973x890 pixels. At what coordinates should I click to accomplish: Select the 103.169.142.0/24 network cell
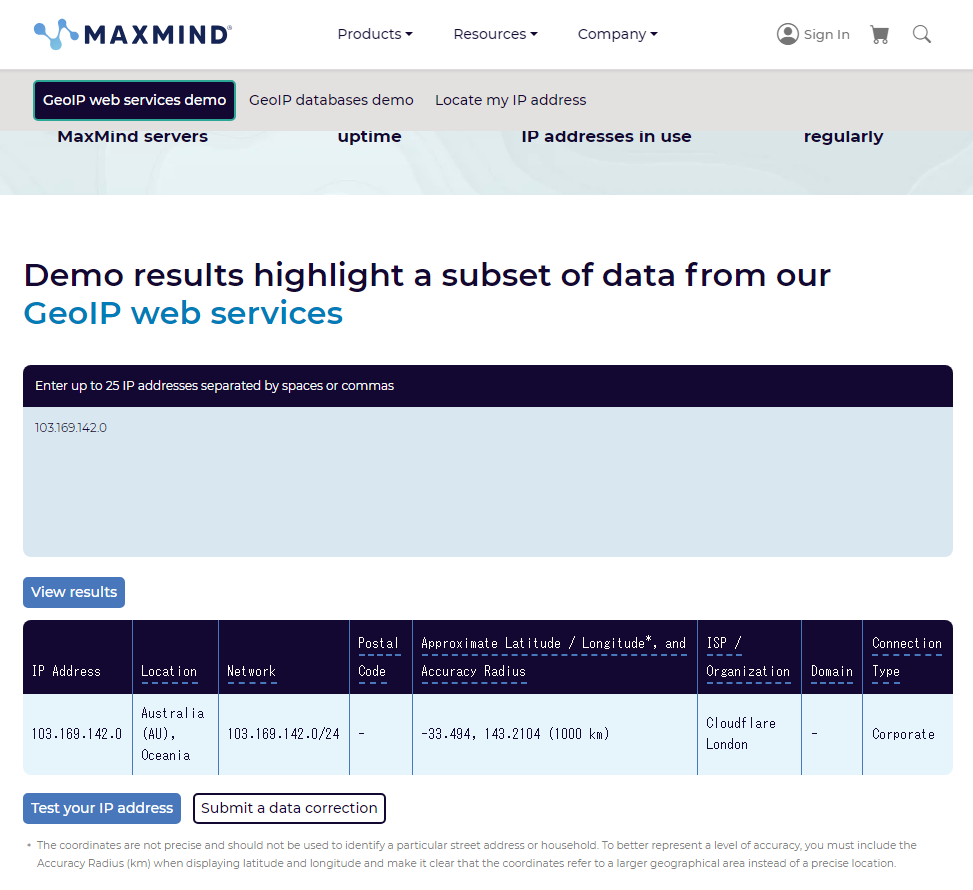tap(284, 734)
